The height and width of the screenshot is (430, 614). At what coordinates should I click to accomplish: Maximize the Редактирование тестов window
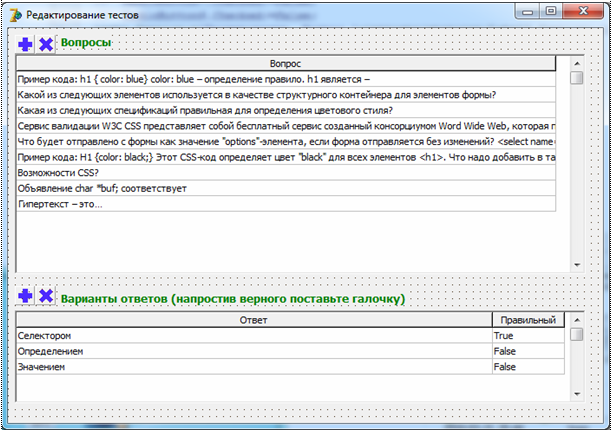(x=550, y=14)
